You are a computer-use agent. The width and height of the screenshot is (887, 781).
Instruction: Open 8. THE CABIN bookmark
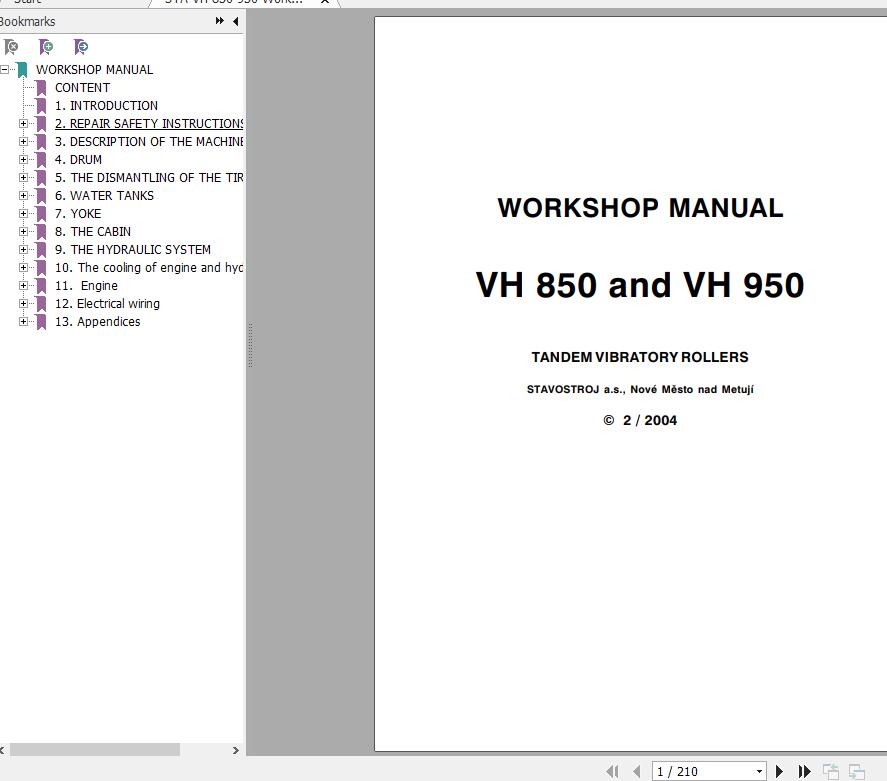point(93,232)
